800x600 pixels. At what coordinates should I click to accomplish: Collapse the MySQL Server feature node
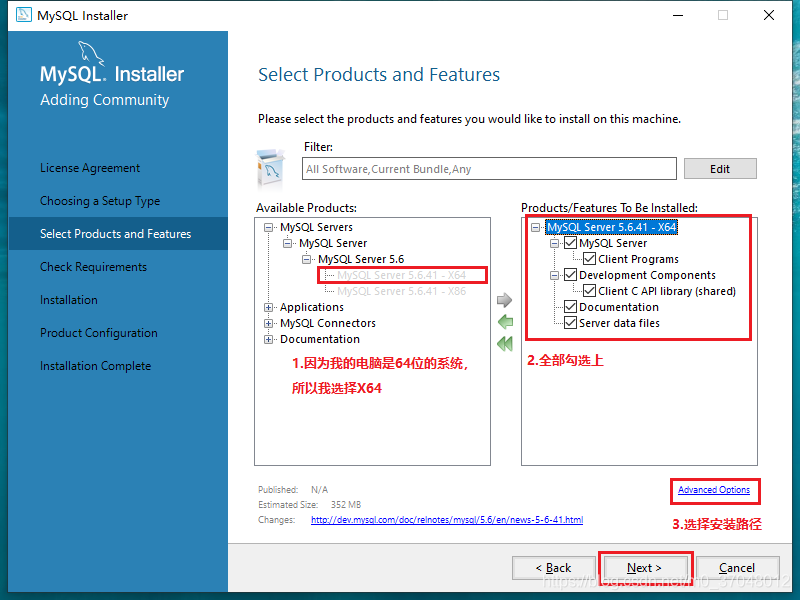[x=554, y=243]
